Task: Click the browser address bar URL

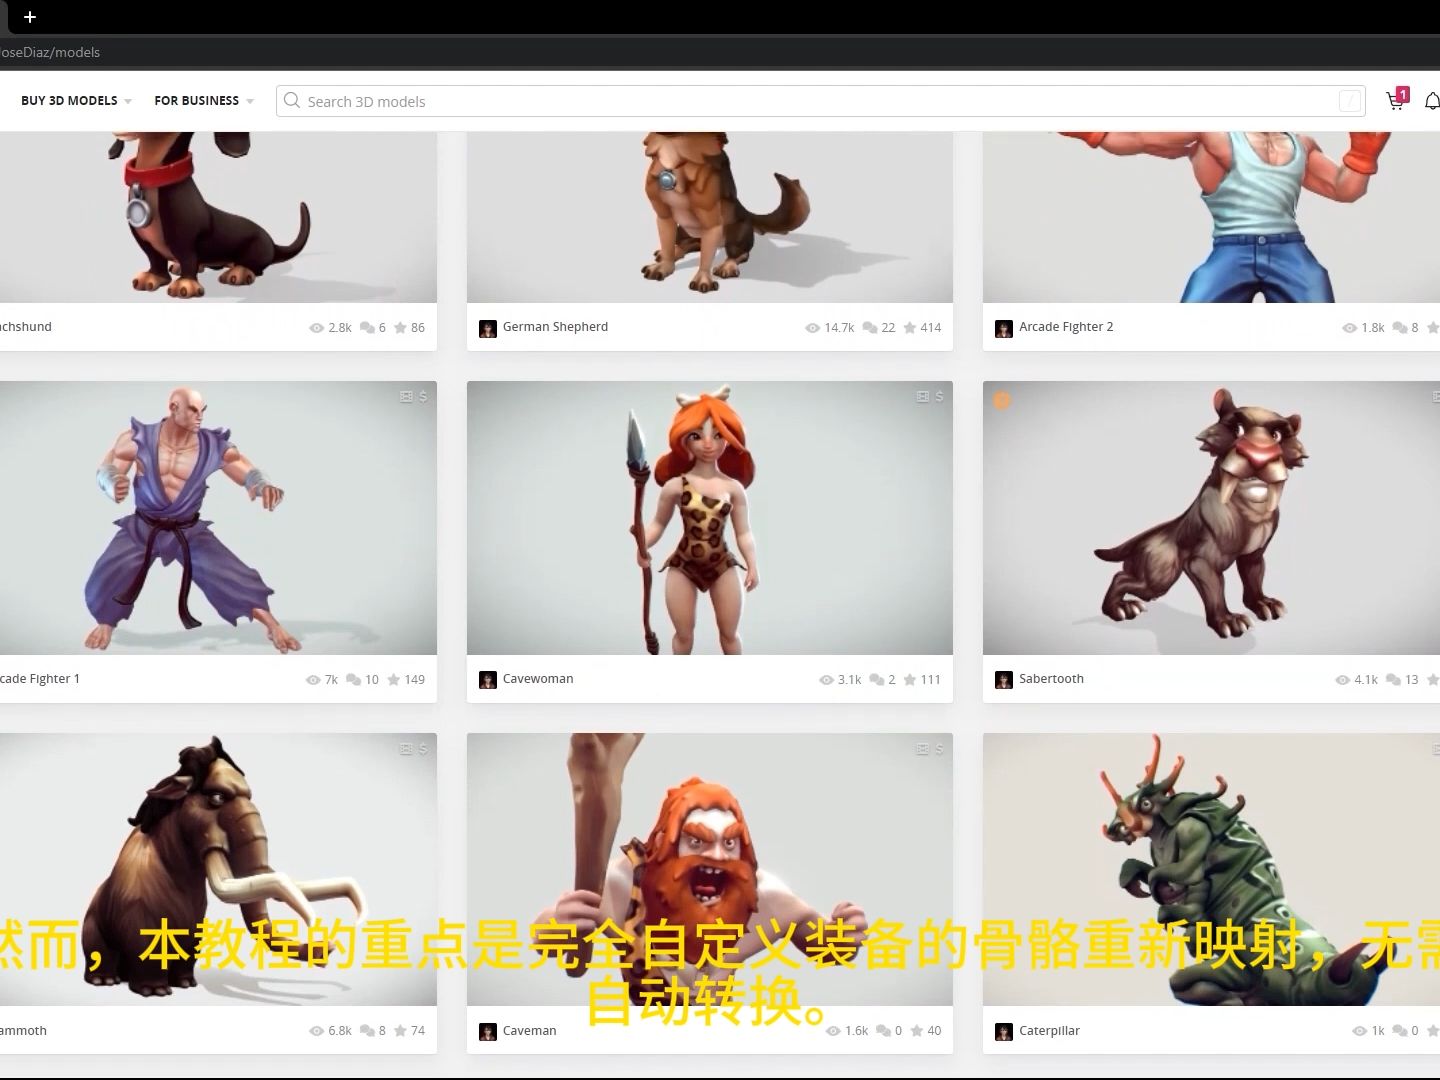Action: coord(50,52)
